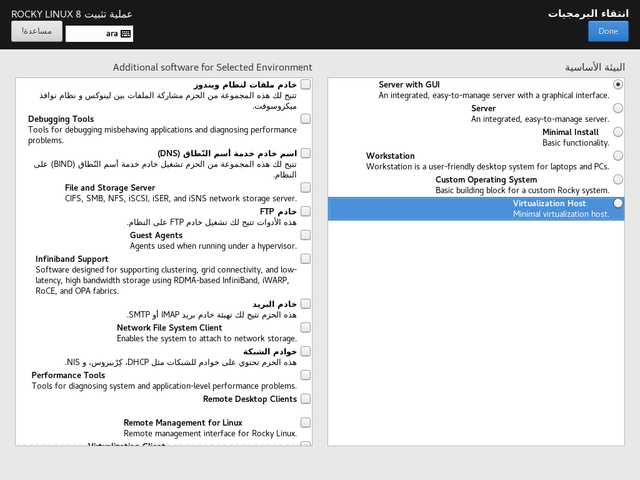
Task: Pick the Custom Operating System radio button
Action: point(618,179)
